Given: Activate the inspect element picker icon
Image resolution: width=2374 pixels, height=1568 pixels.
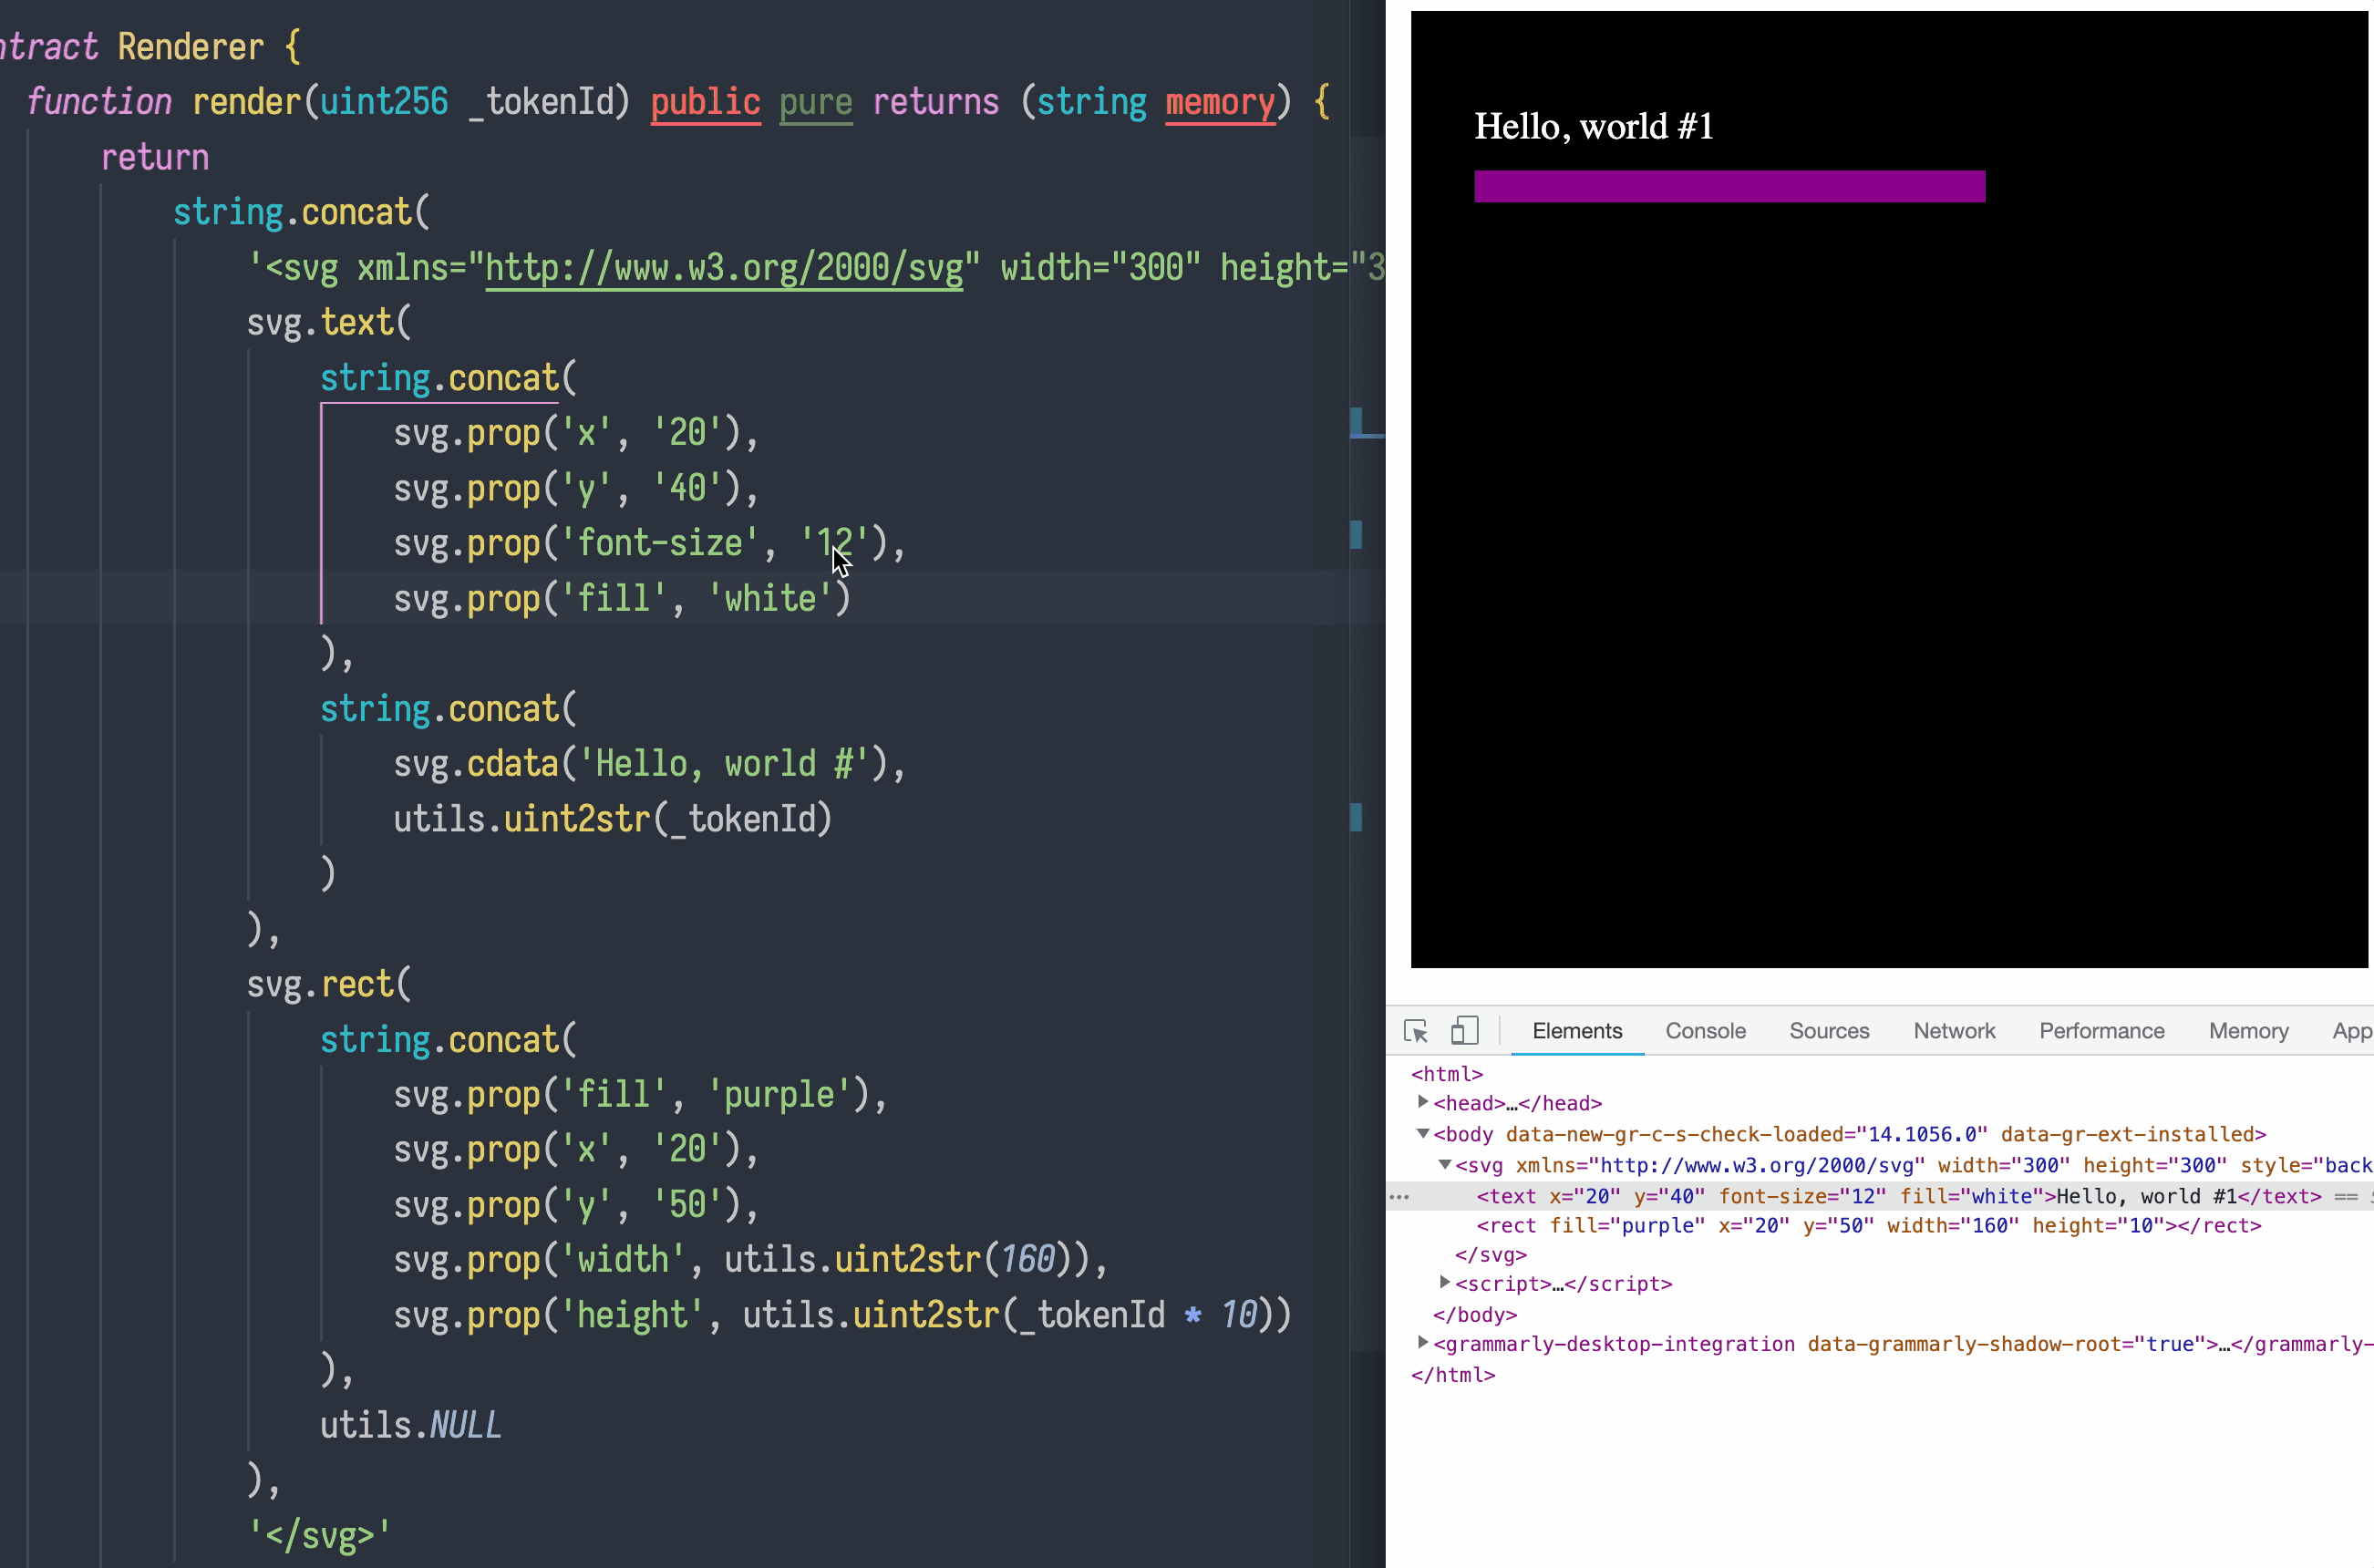Looking at the screenshot, I should coord(1415,1031).
